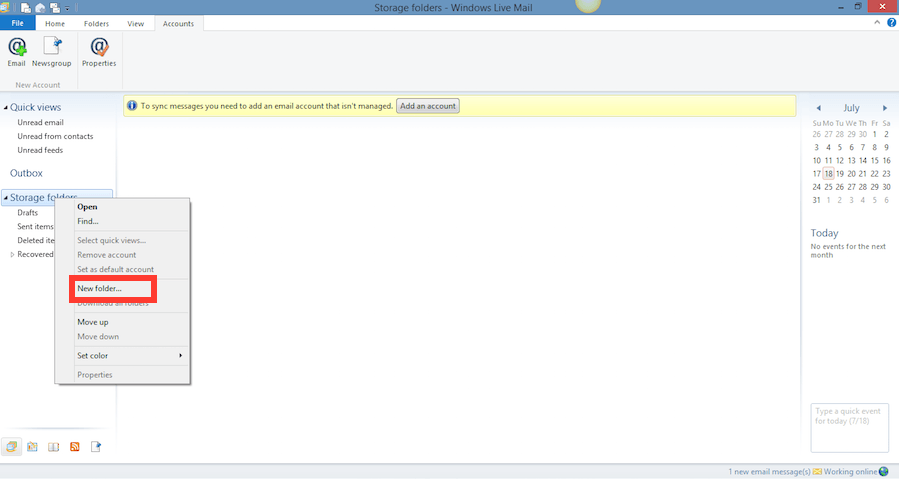This screenshot has height=479, width=899.
Task: Add a Newsgroup account
Action: click(x=52, y=52)
